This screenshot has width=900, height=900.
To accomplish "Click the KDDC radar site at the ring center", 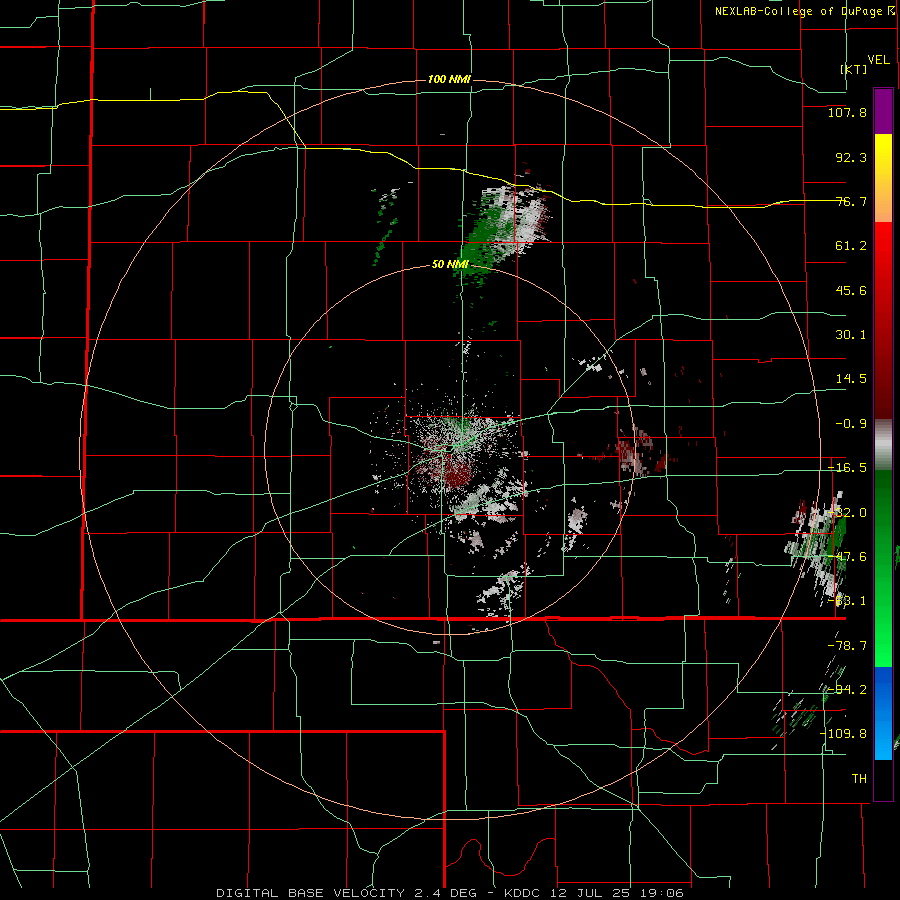I will coord(449,449).
